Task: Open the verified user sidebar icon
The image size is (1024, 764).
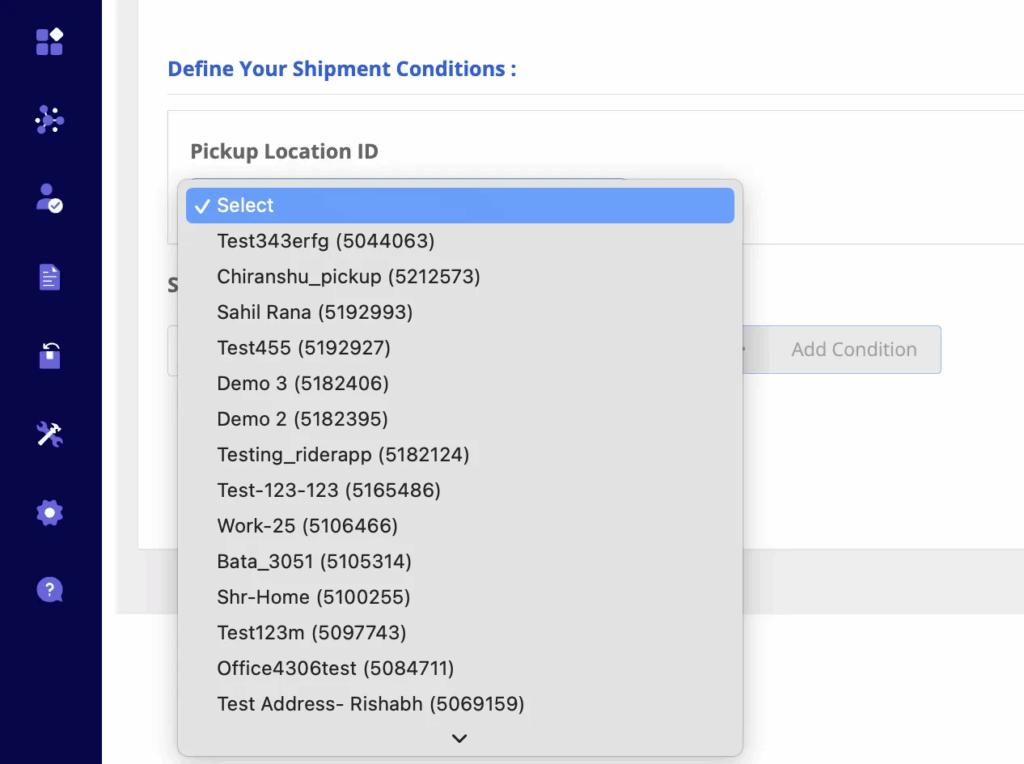Action: tap(50, 198)
